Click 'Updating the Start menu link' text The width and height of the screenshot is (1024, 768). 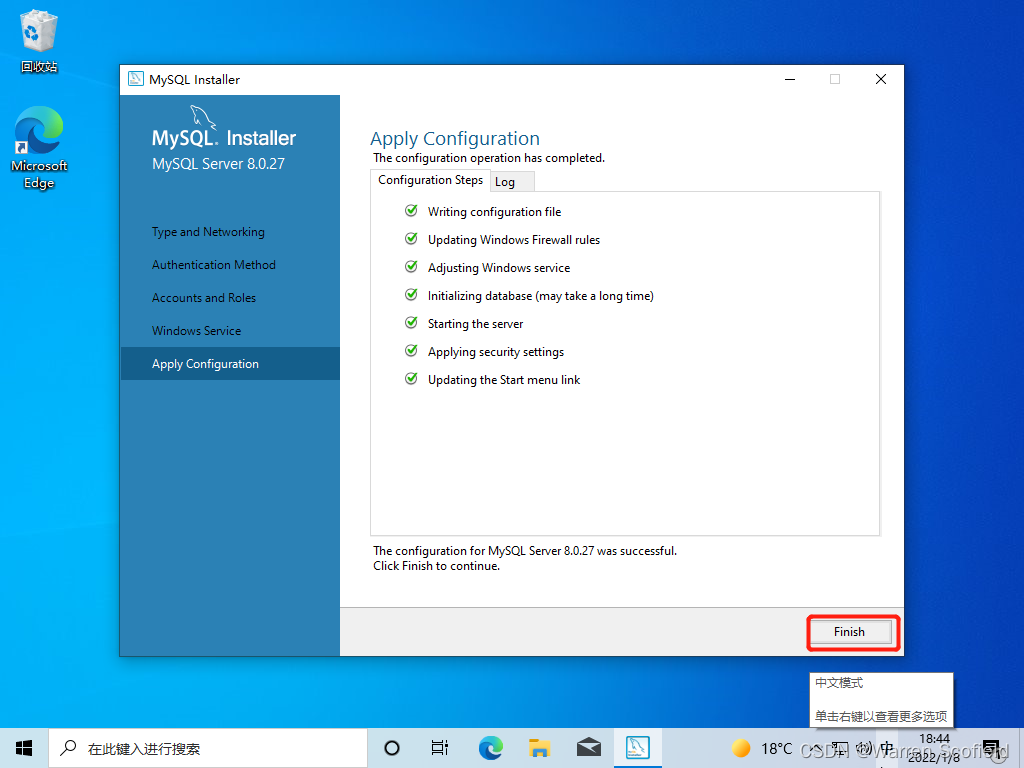[504, 380]
